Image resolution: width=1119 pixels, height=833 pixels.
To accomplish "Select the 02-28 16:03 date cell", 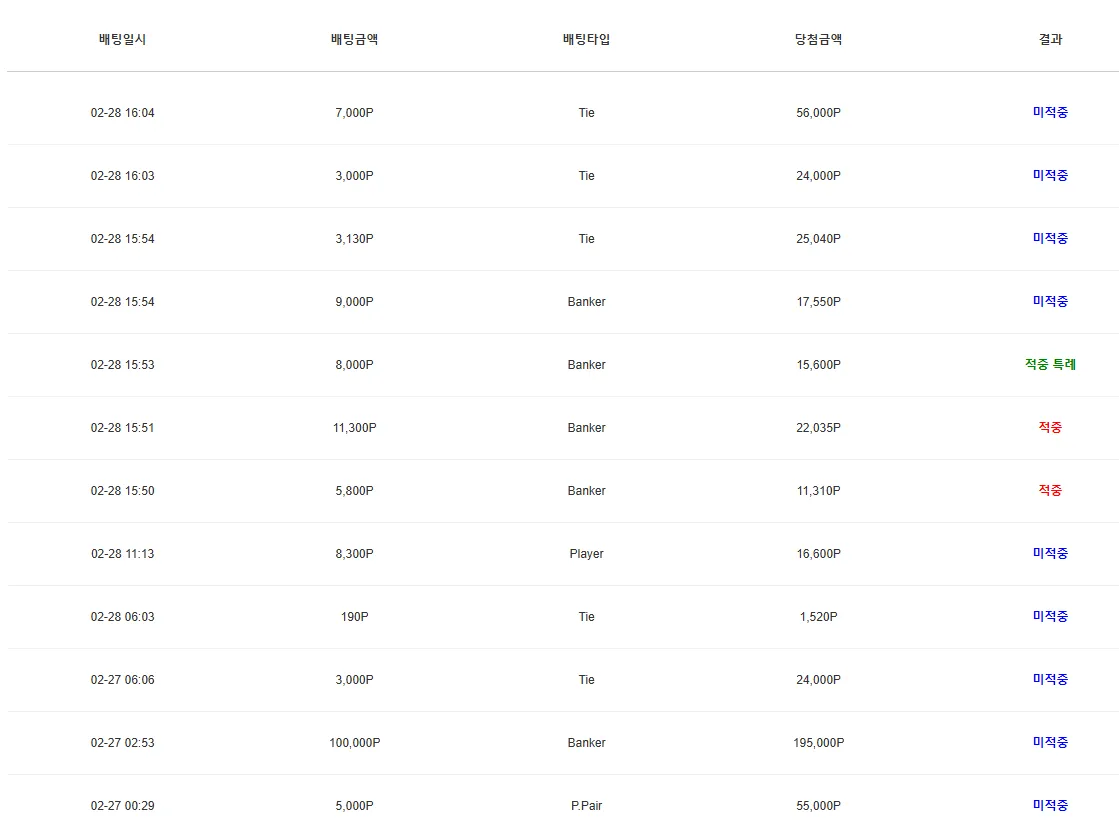I will pos(122,176).
